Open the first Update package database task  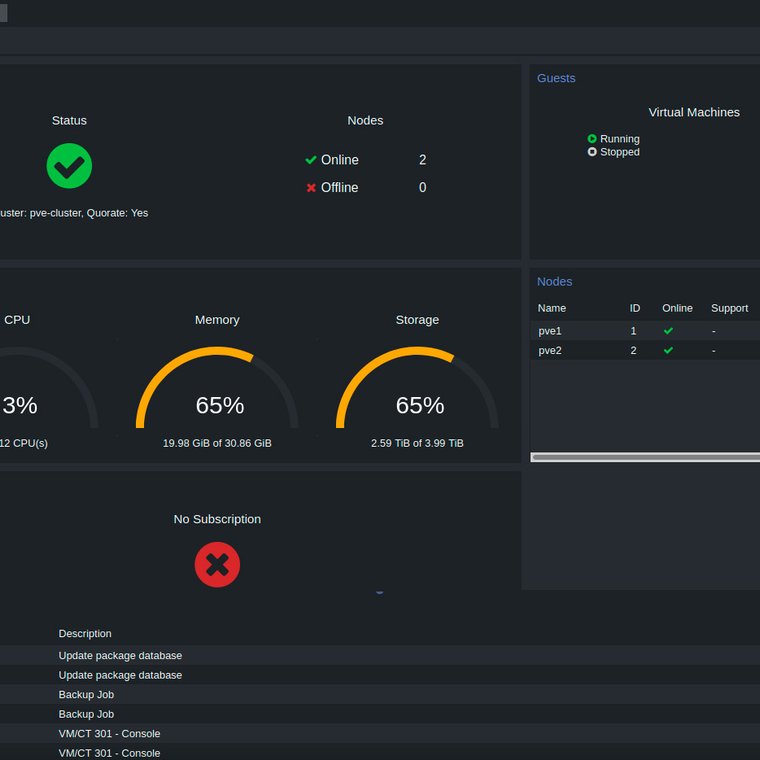(120, 655)
